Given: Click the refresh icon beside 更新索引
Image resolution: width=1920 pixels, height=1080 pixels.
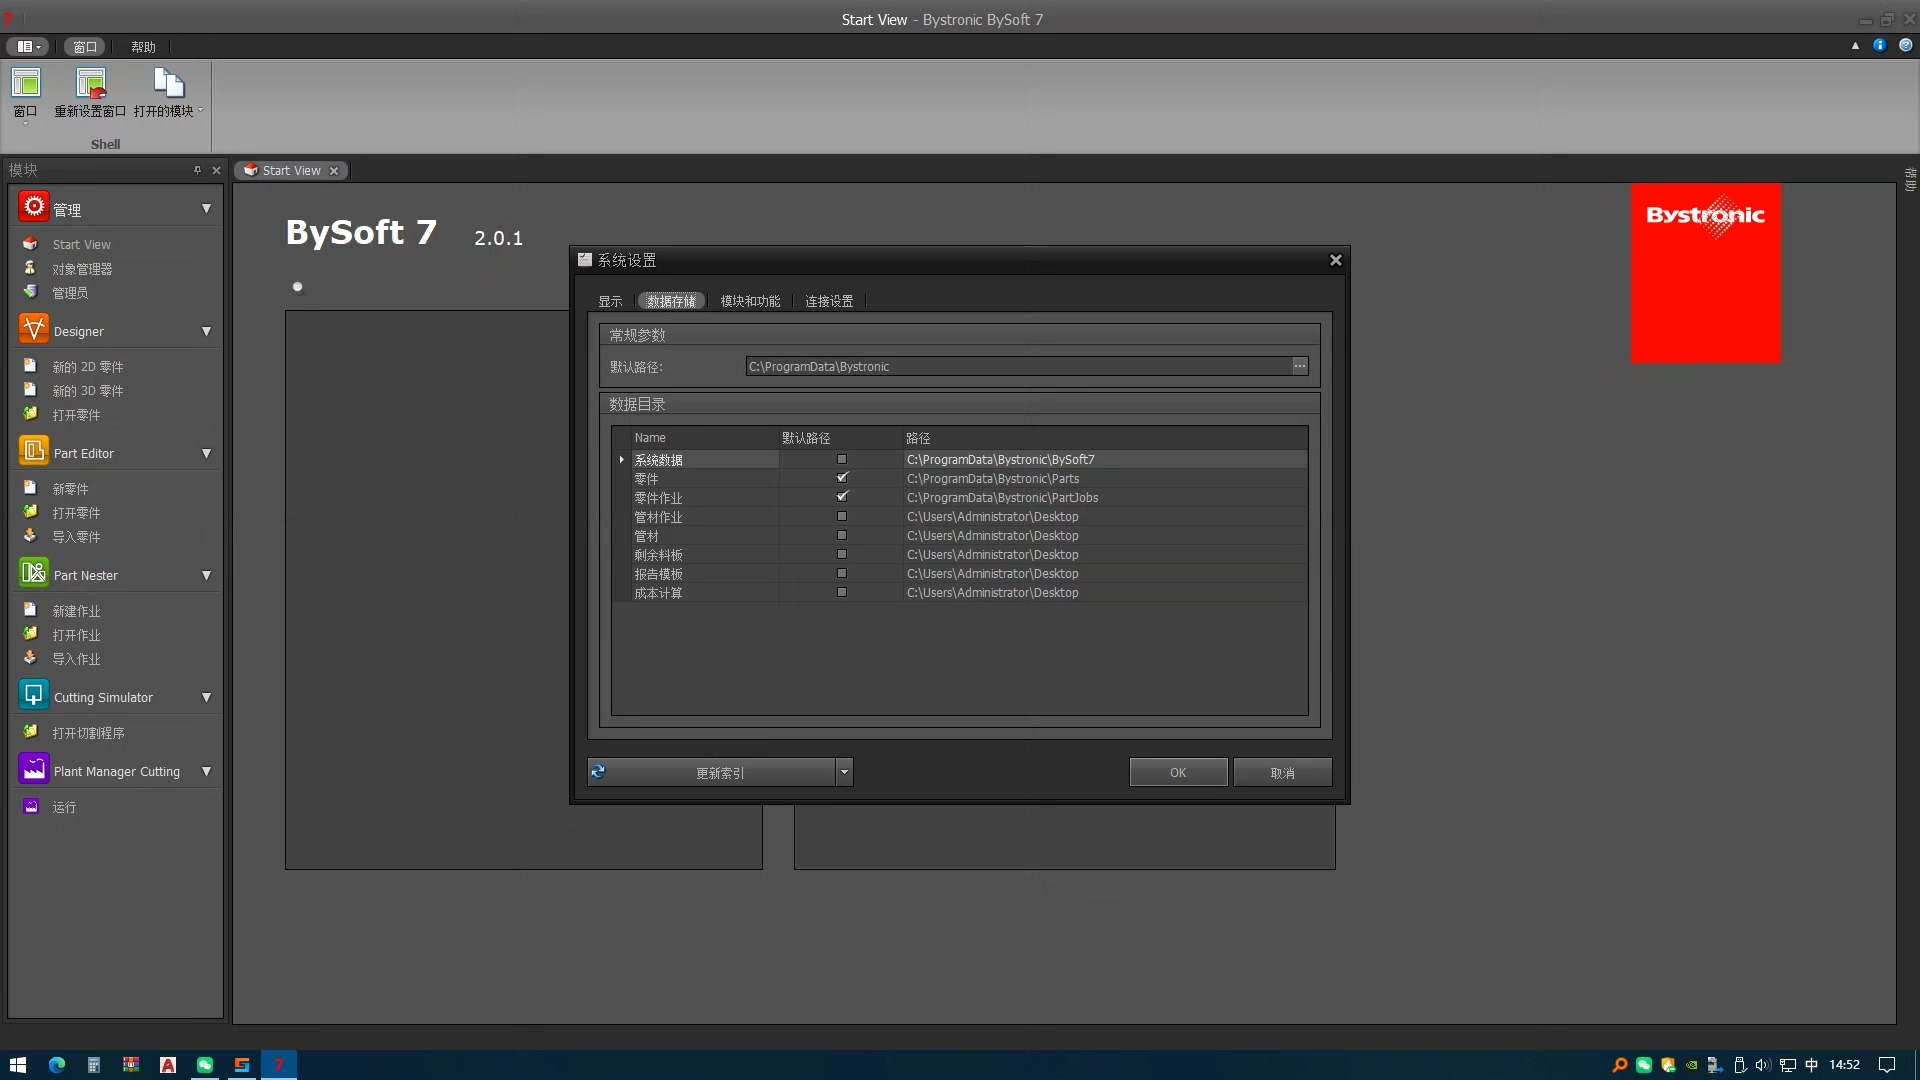Looking at the screenshot, I should tap(598, 772).
